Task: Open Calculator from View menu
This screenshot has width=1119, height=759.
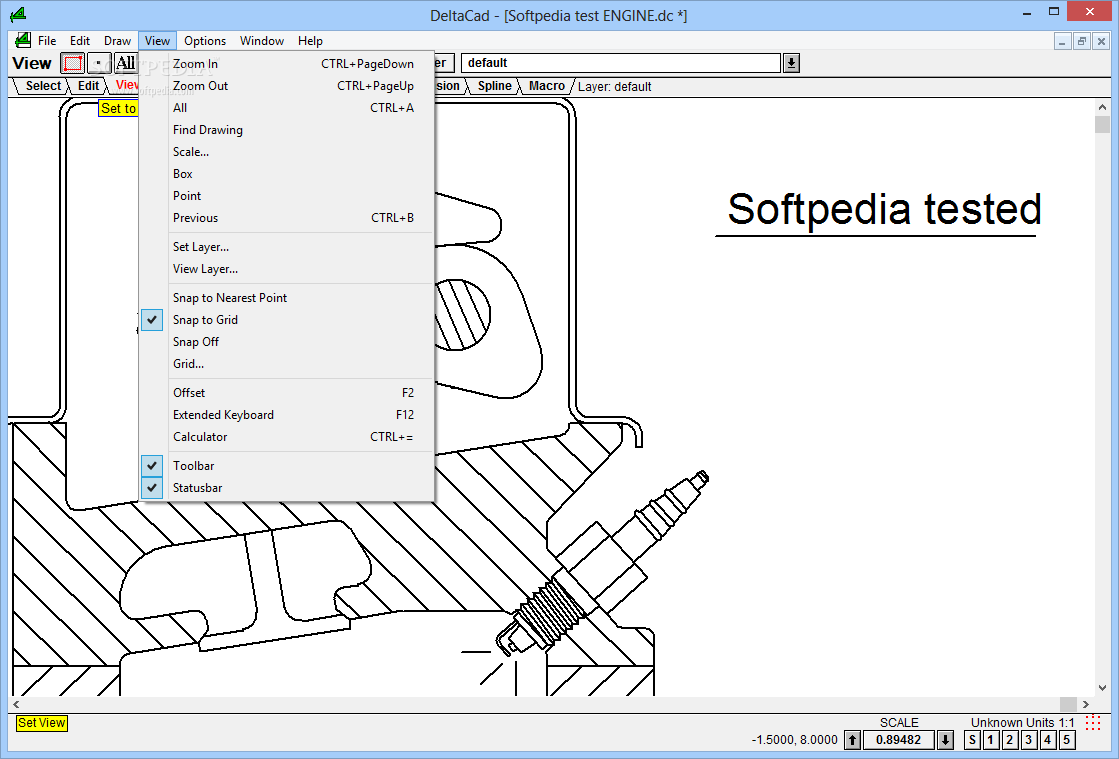Action: (x=287, y=437)
